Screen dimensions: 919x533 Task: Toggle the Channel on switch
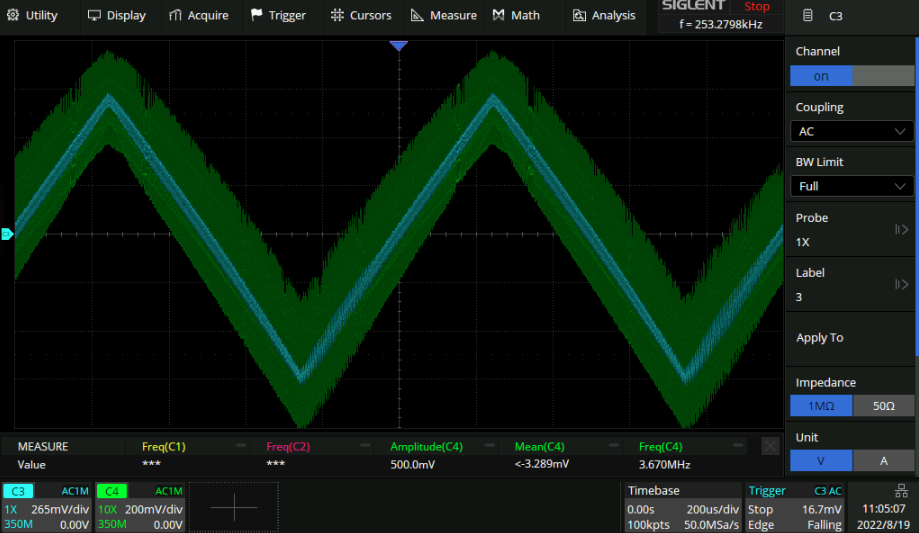[851, 76]
